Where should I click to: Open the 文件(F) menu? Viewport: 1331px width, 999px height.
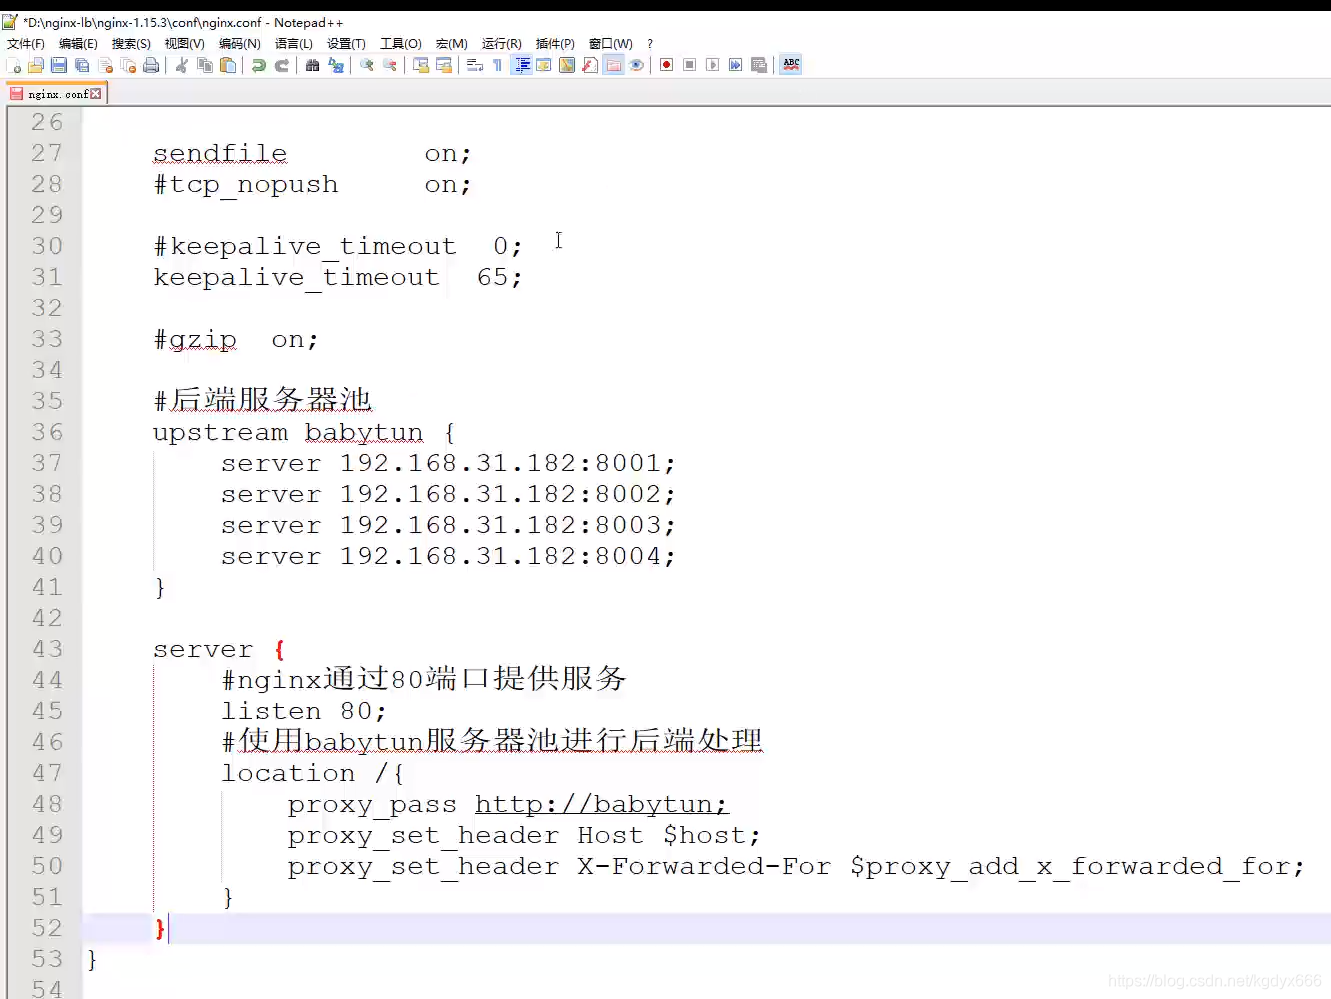[25, 44]
